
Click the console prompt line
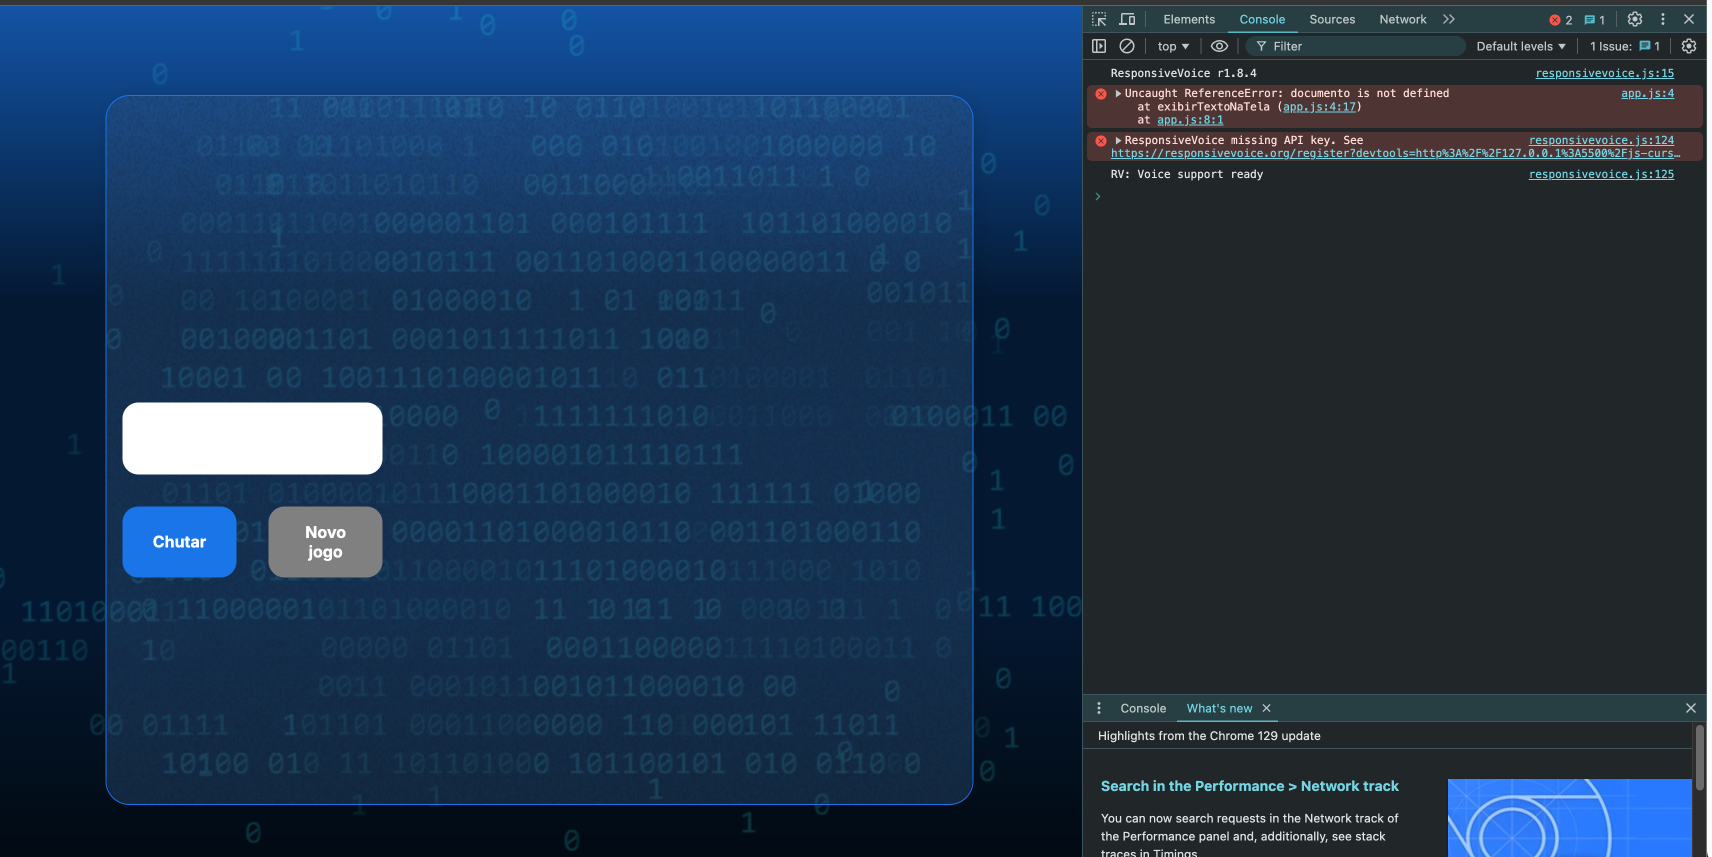tap(1394, 196)
